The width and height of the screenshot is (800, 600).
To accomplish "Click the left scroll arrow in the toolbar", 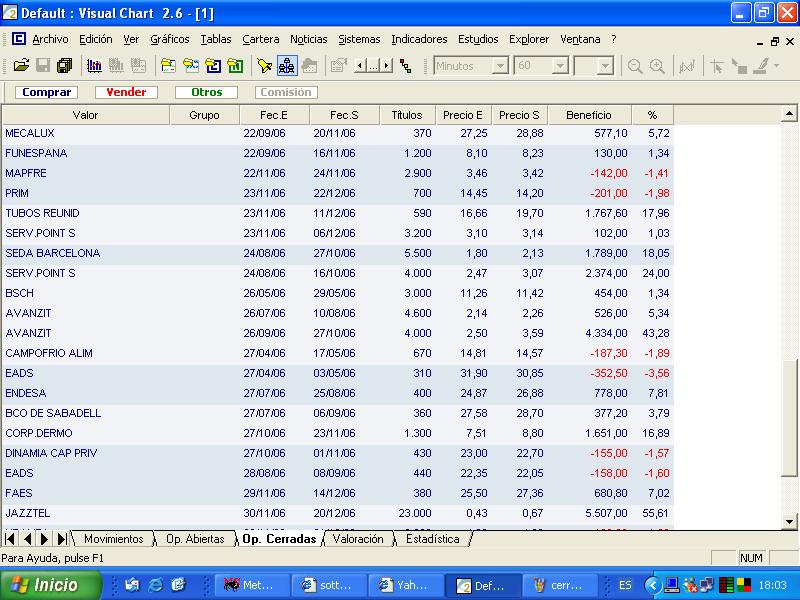I will coord(360,66).
